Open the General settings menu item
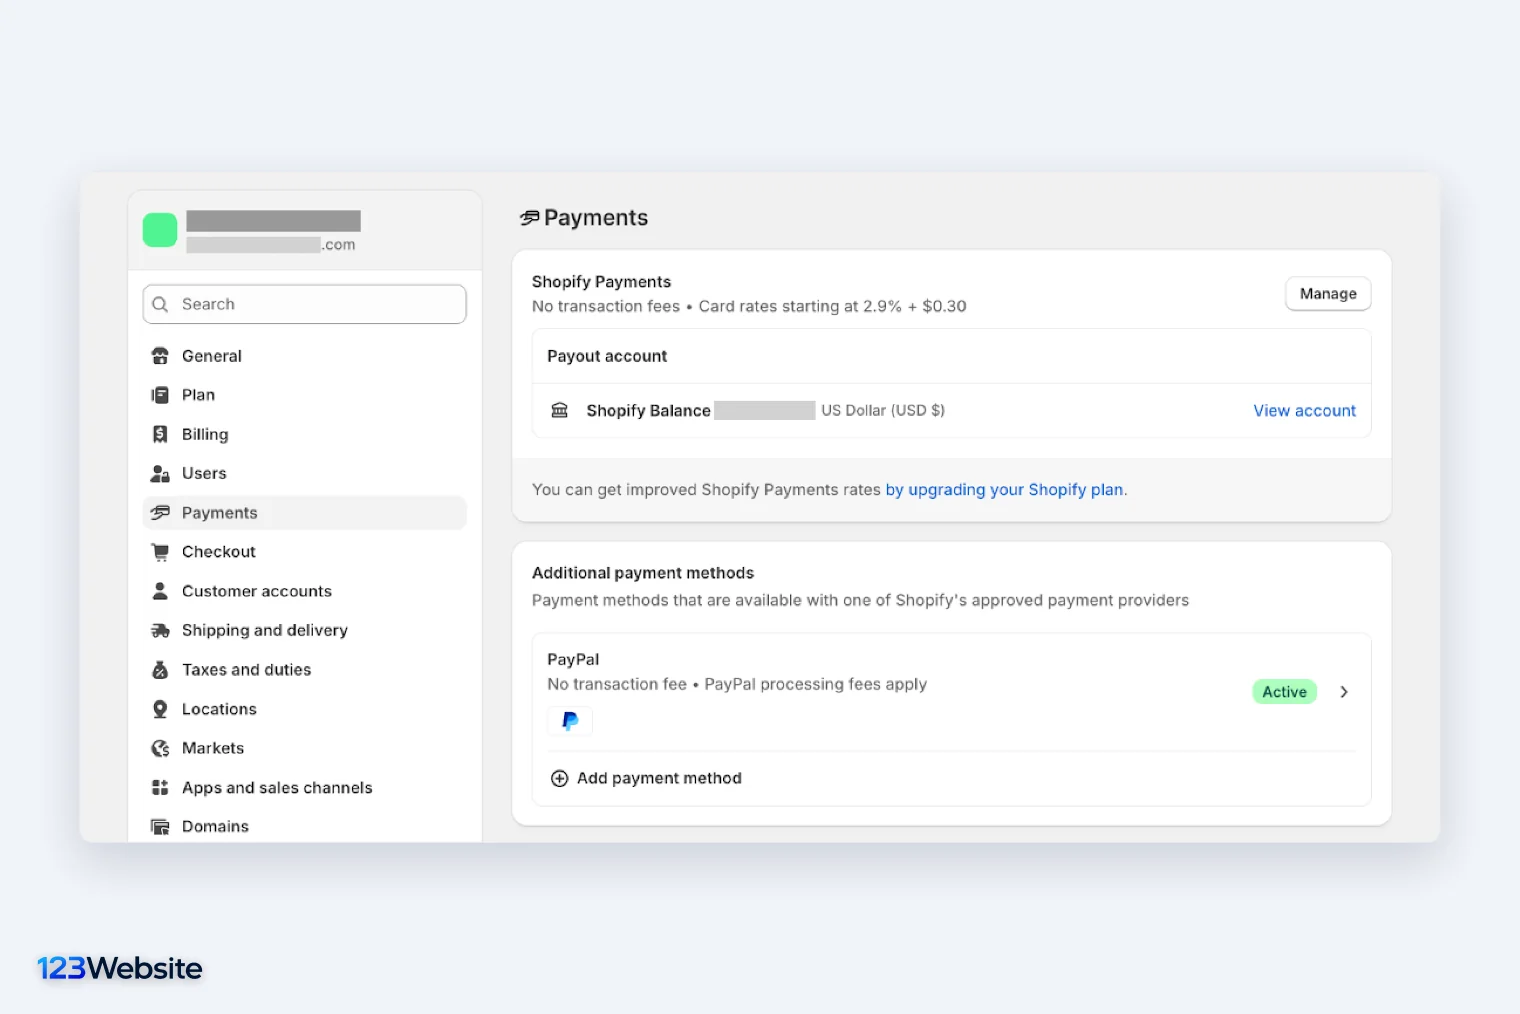This screenshot has width=1520, height=1014. 304,356
